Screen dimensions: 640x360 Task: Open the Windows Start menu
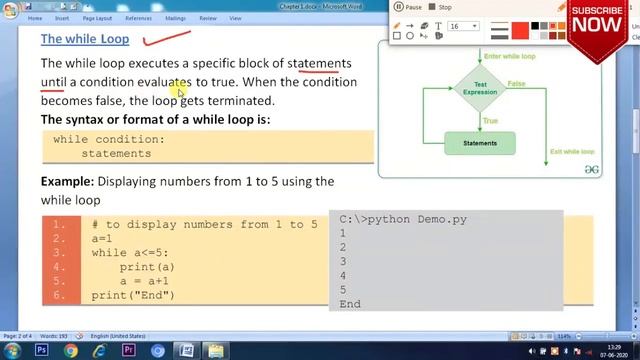12,351
